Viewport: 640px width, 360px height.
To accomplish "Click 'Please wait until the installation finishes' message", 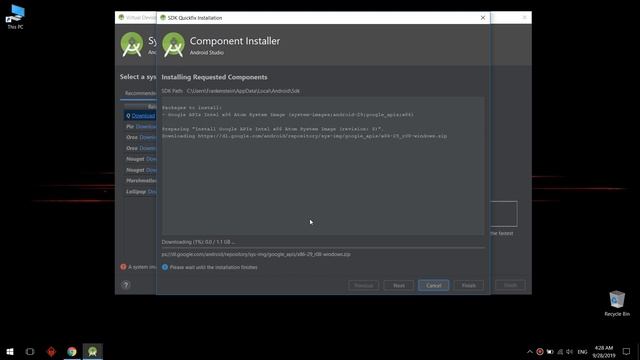I will pos(213,267).
